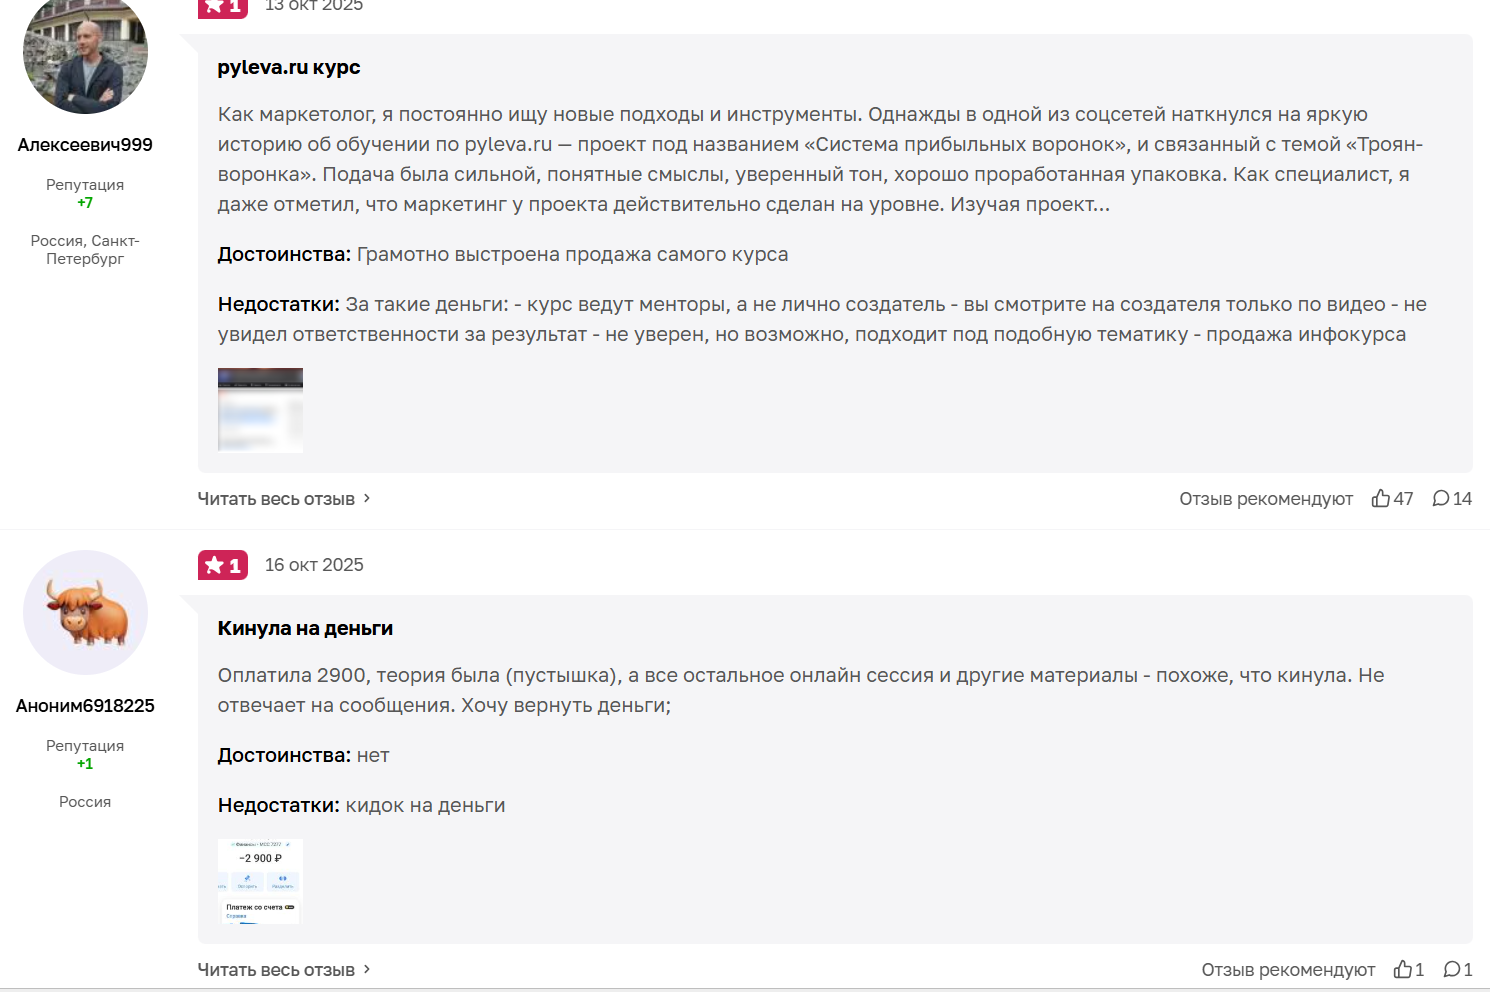Open Аноним6918225's bull avatar

point(85,612)
